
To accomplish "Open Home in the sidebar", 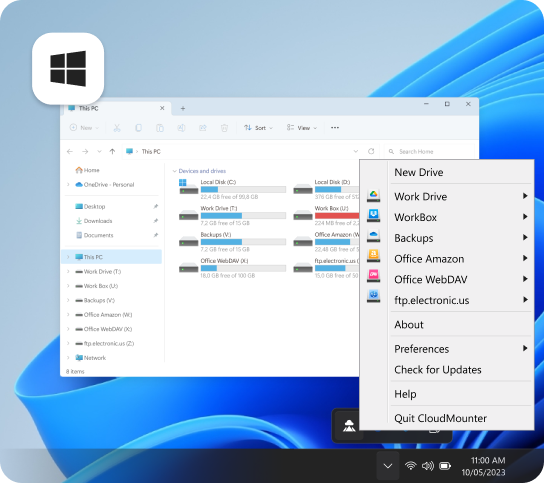I will tap(87, 170).
